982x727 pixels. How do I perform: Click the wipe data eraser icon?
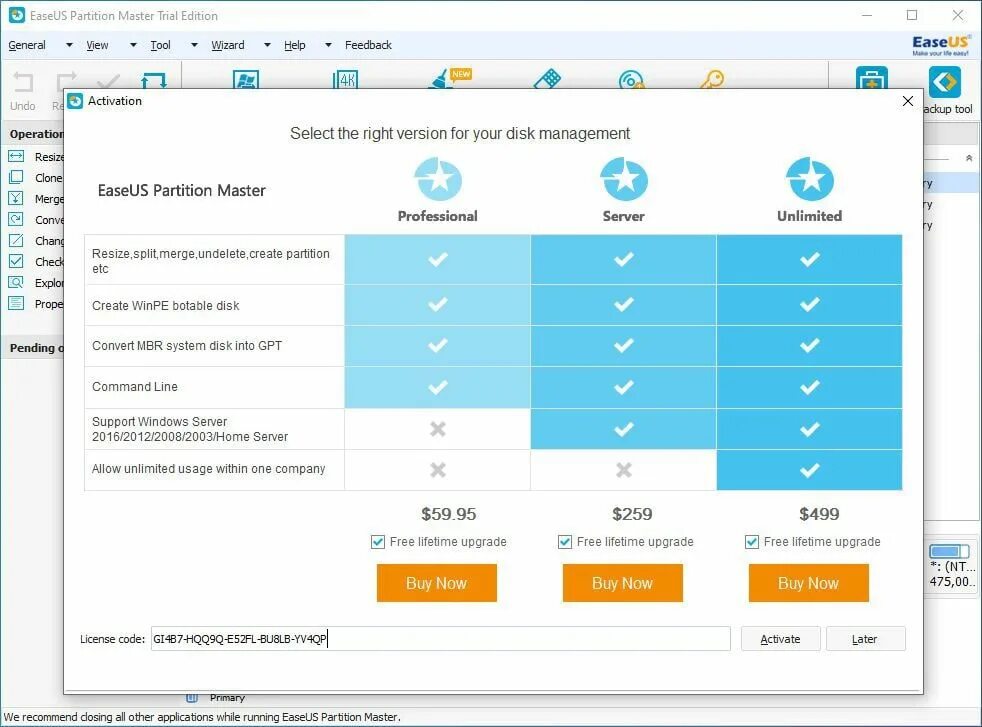click(547, 79)
